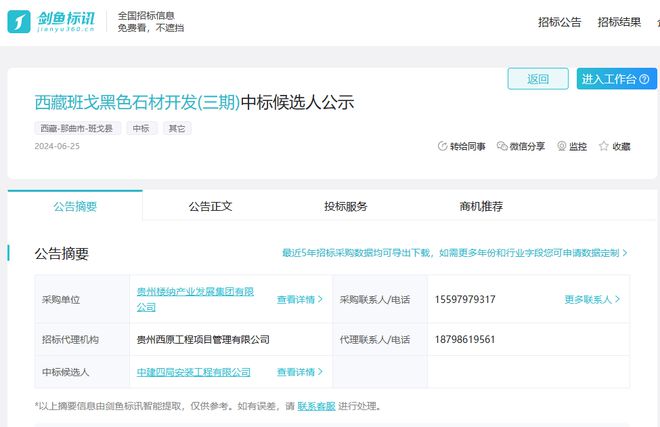This screenshot has width=660, height=427.
Task: Click 查看详情 for 采购单位
Action: tap(300, 299)
